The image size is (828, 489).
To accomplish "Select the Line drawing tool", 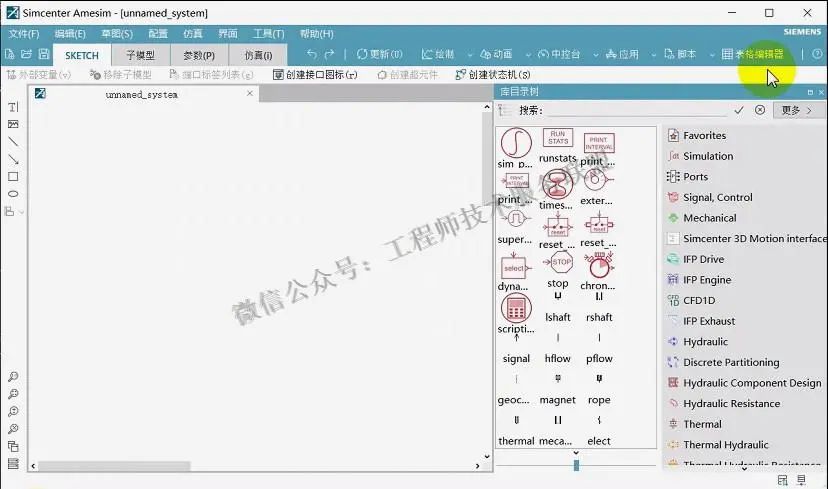I will point(13,142).
